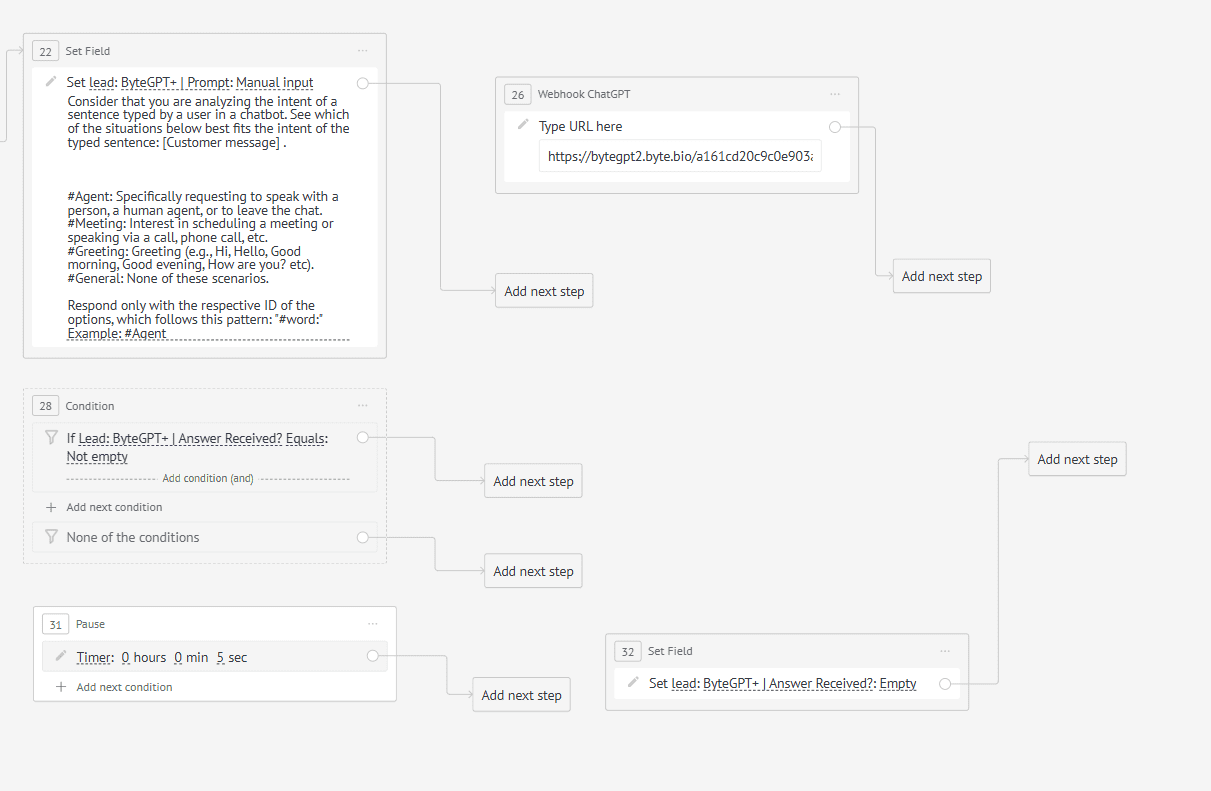Open the Manual input selector in step 22
The image size is (1211, 791).
pyautogui.click(x=275, y=83)
